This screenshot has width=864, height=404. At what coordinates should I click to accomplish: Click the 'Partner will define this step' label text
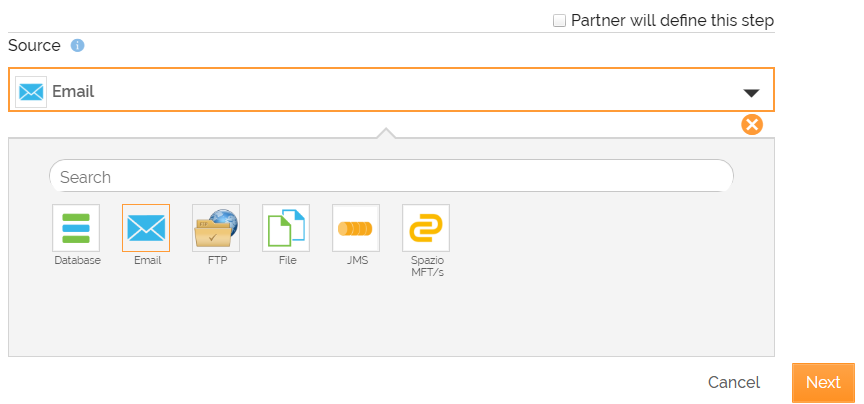[672, 20]
